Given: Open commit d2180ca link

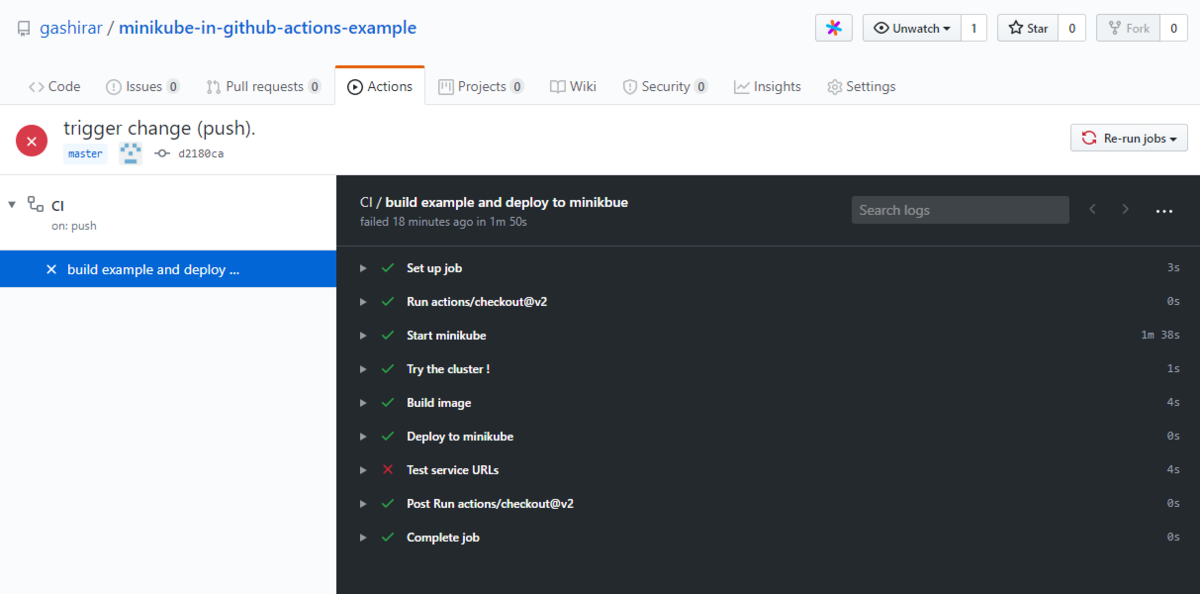Looking at the screenshot, I should pos(201,154).
